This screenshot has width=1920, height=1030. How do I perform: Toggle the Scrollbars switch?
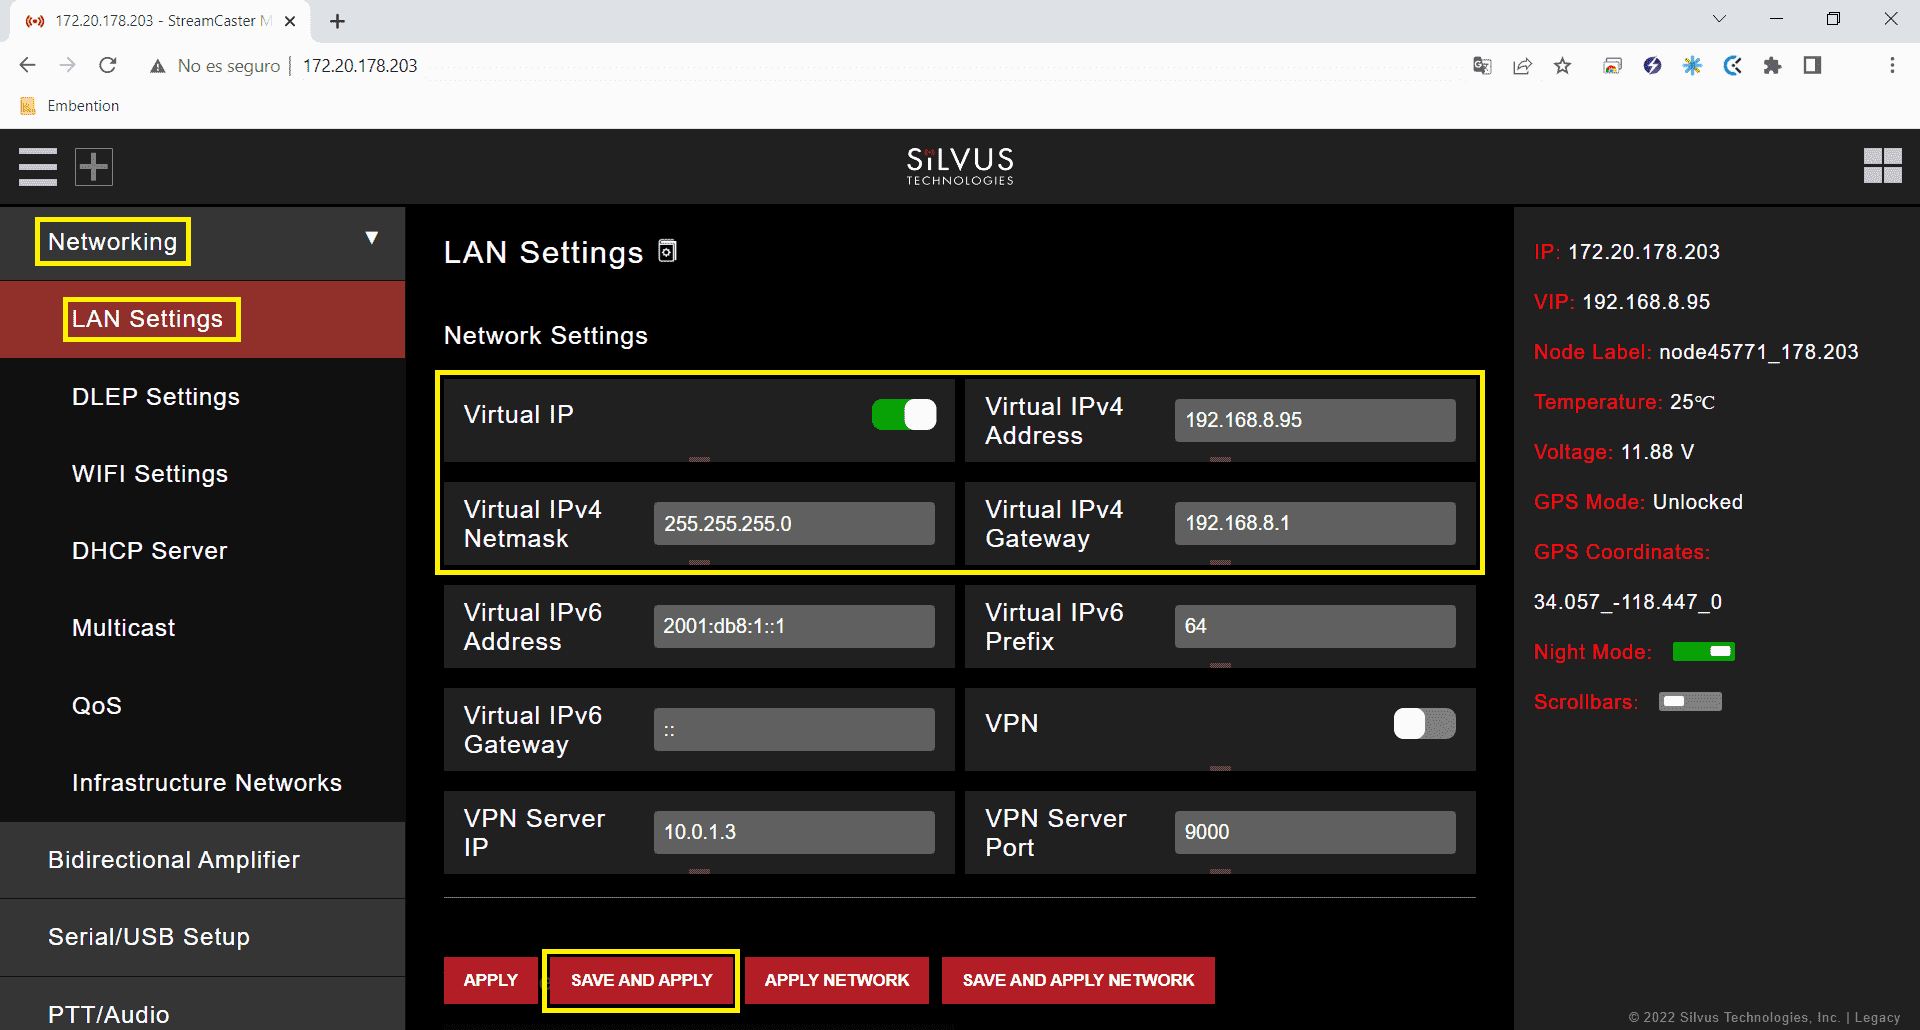[x=1690, y=702]
